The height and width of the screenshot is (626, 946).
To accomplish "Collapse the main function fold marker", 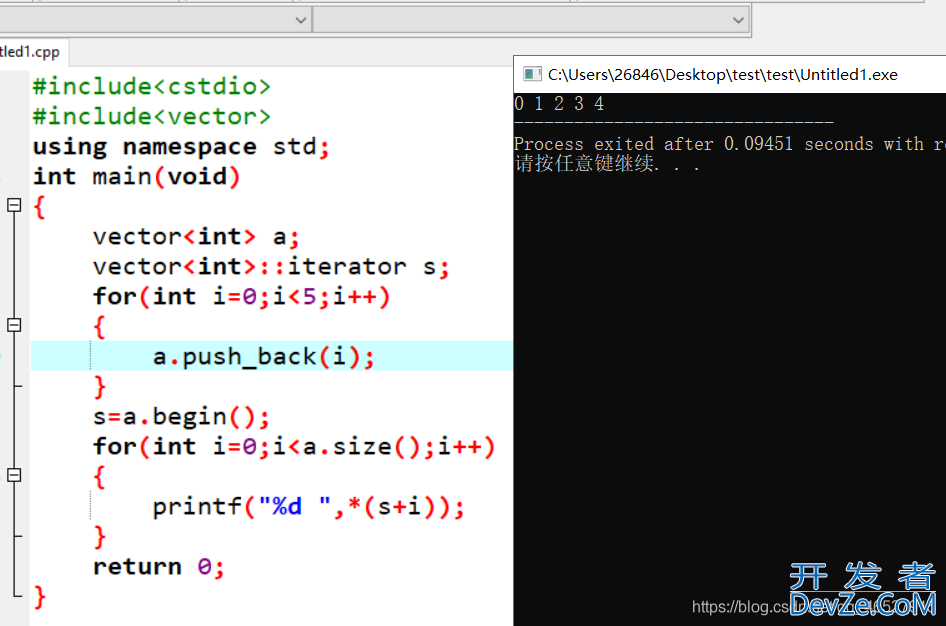I will 14,206.
